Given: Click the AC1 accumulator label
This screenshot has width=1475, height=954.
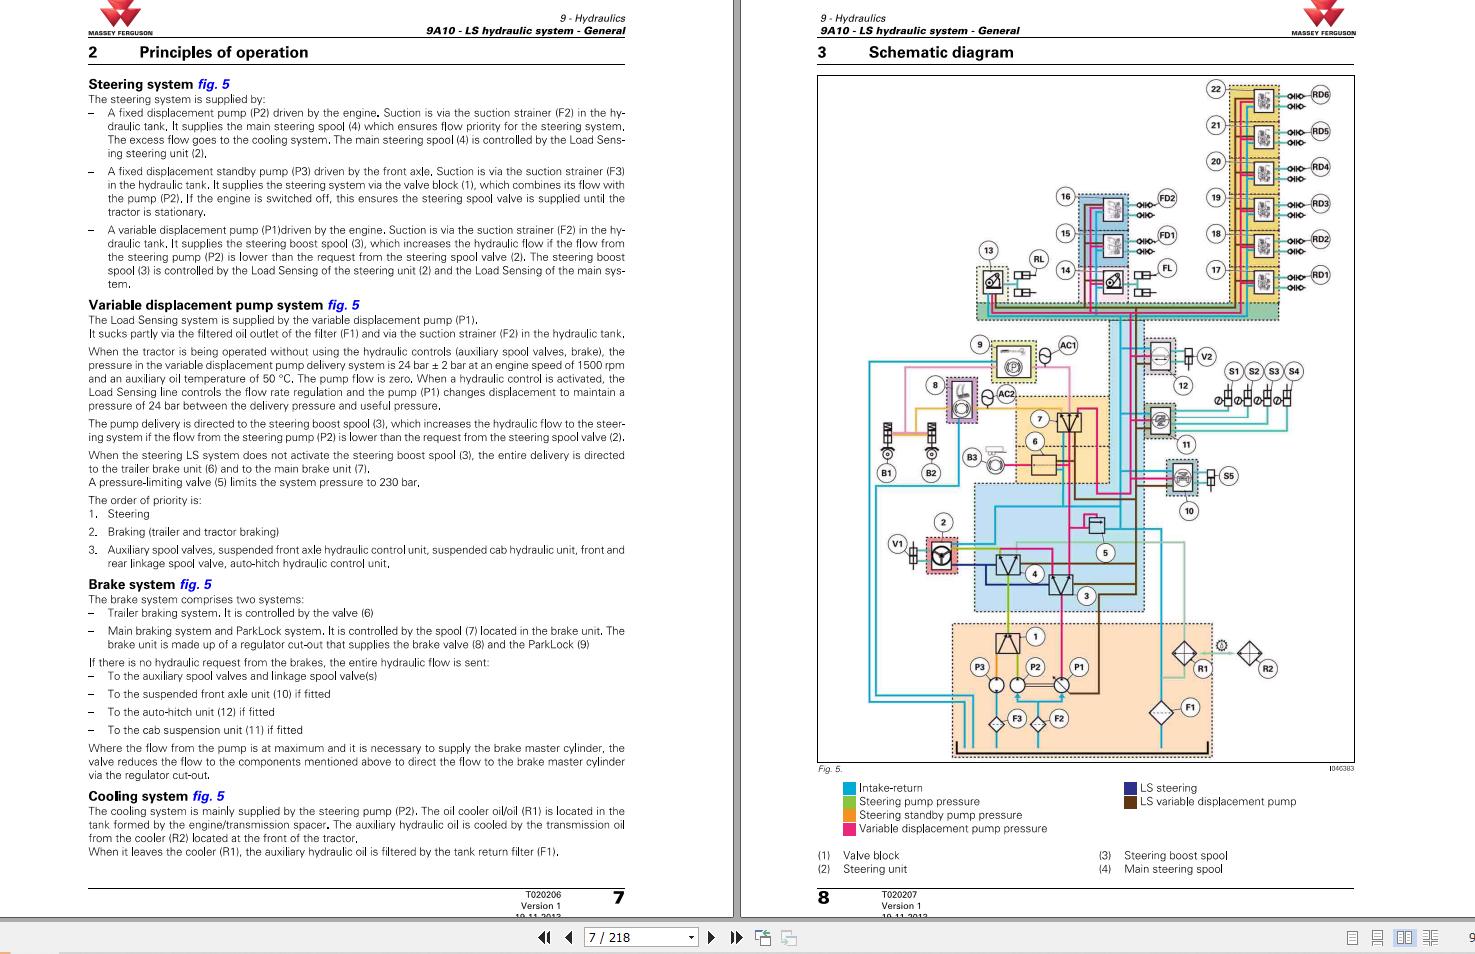Looking at the screenshot, I should pos(1068,345).
